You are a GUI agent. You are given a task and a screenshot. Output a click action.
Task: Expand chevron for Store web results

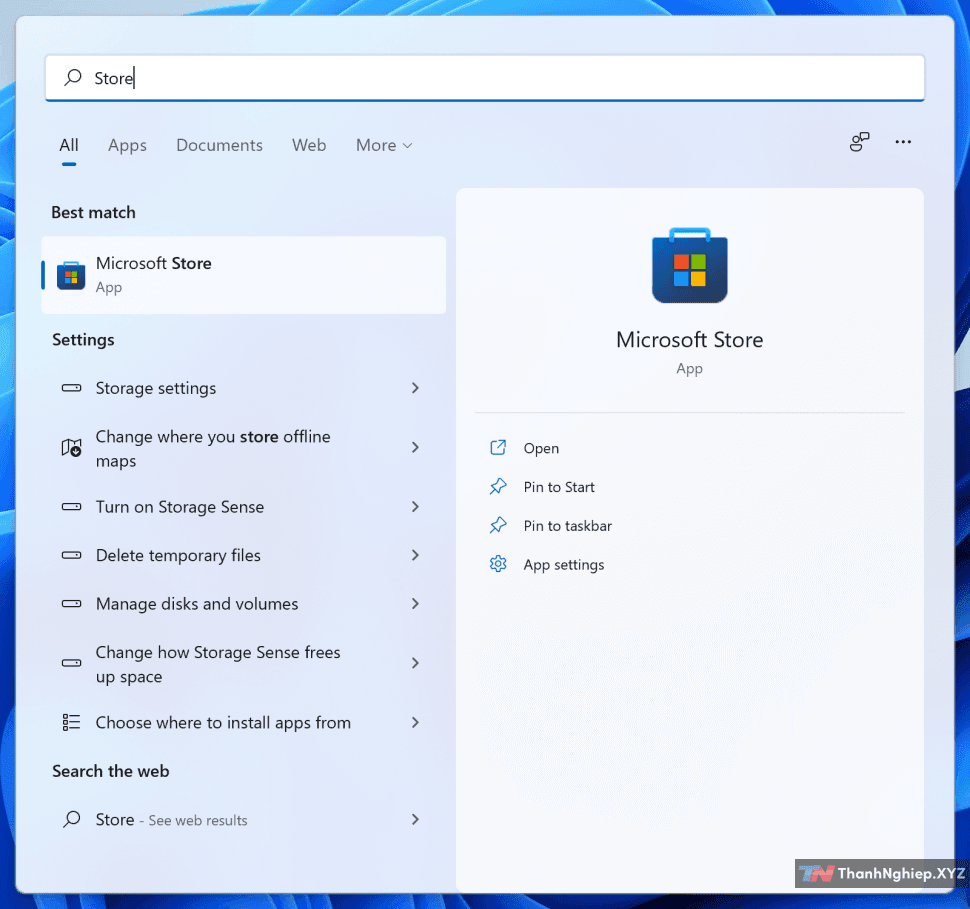point(415,819)
